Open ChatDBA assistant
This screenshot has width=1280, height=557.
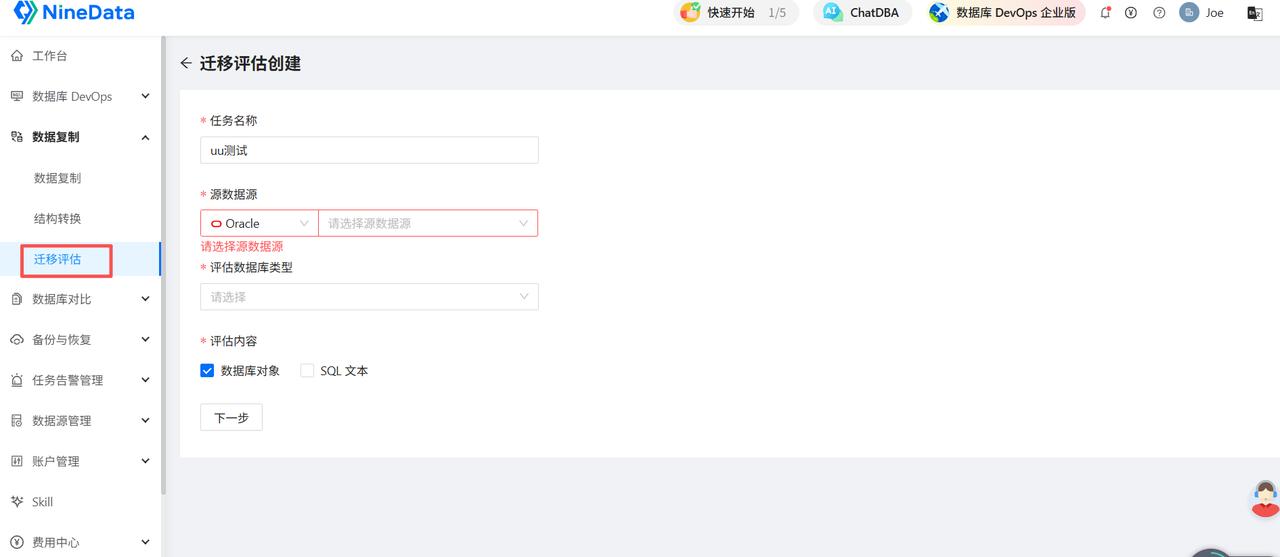coord(861,13)
